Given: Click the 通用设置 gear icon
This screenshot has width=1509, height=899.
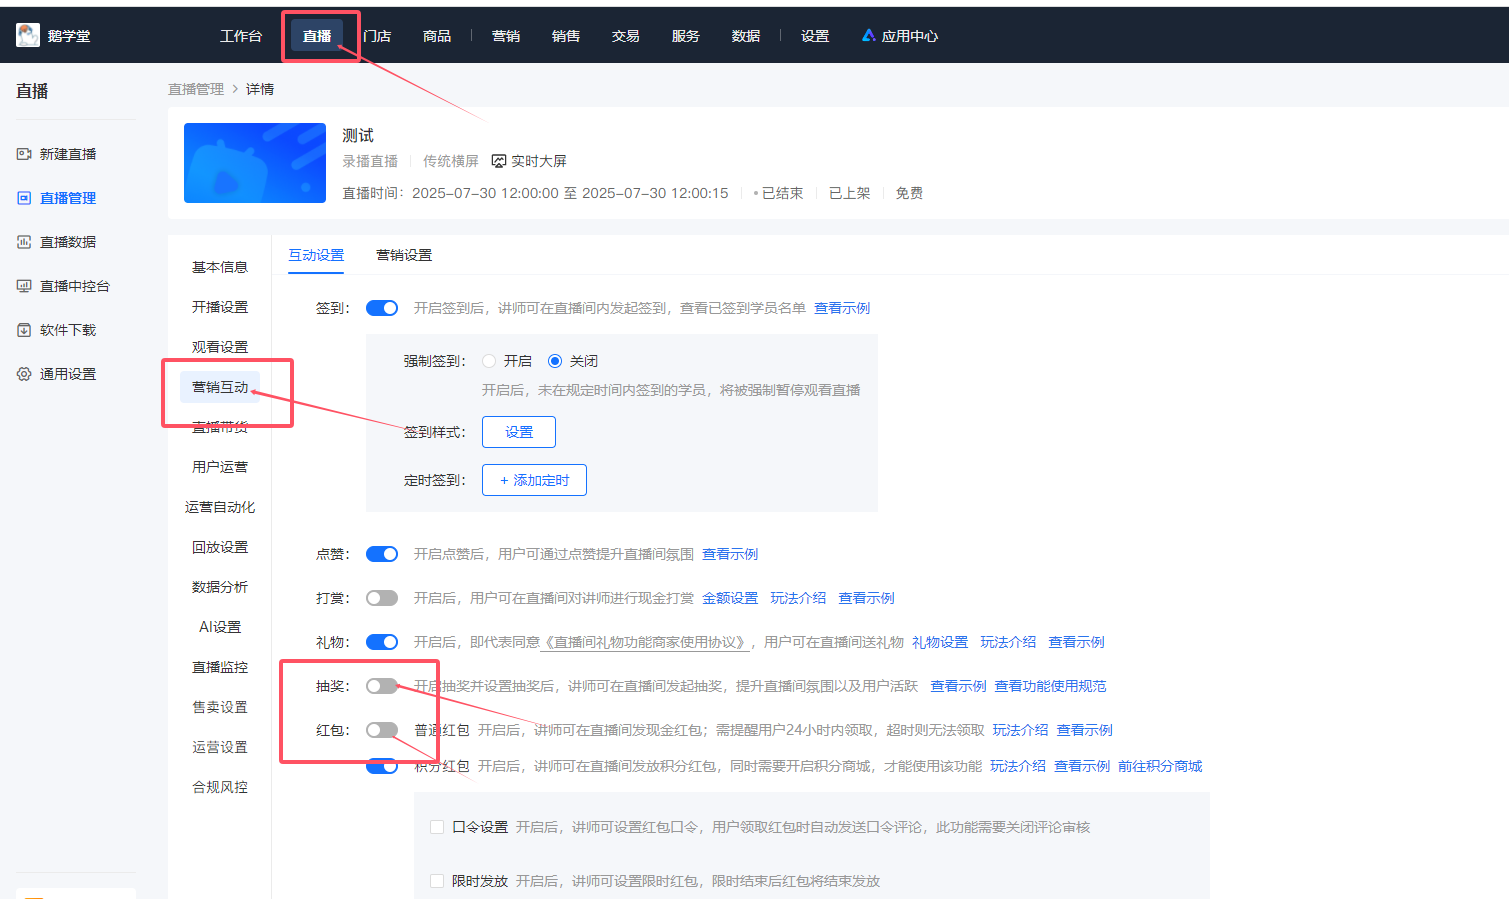Looking at the screenshot, I should tap(24, 374).
